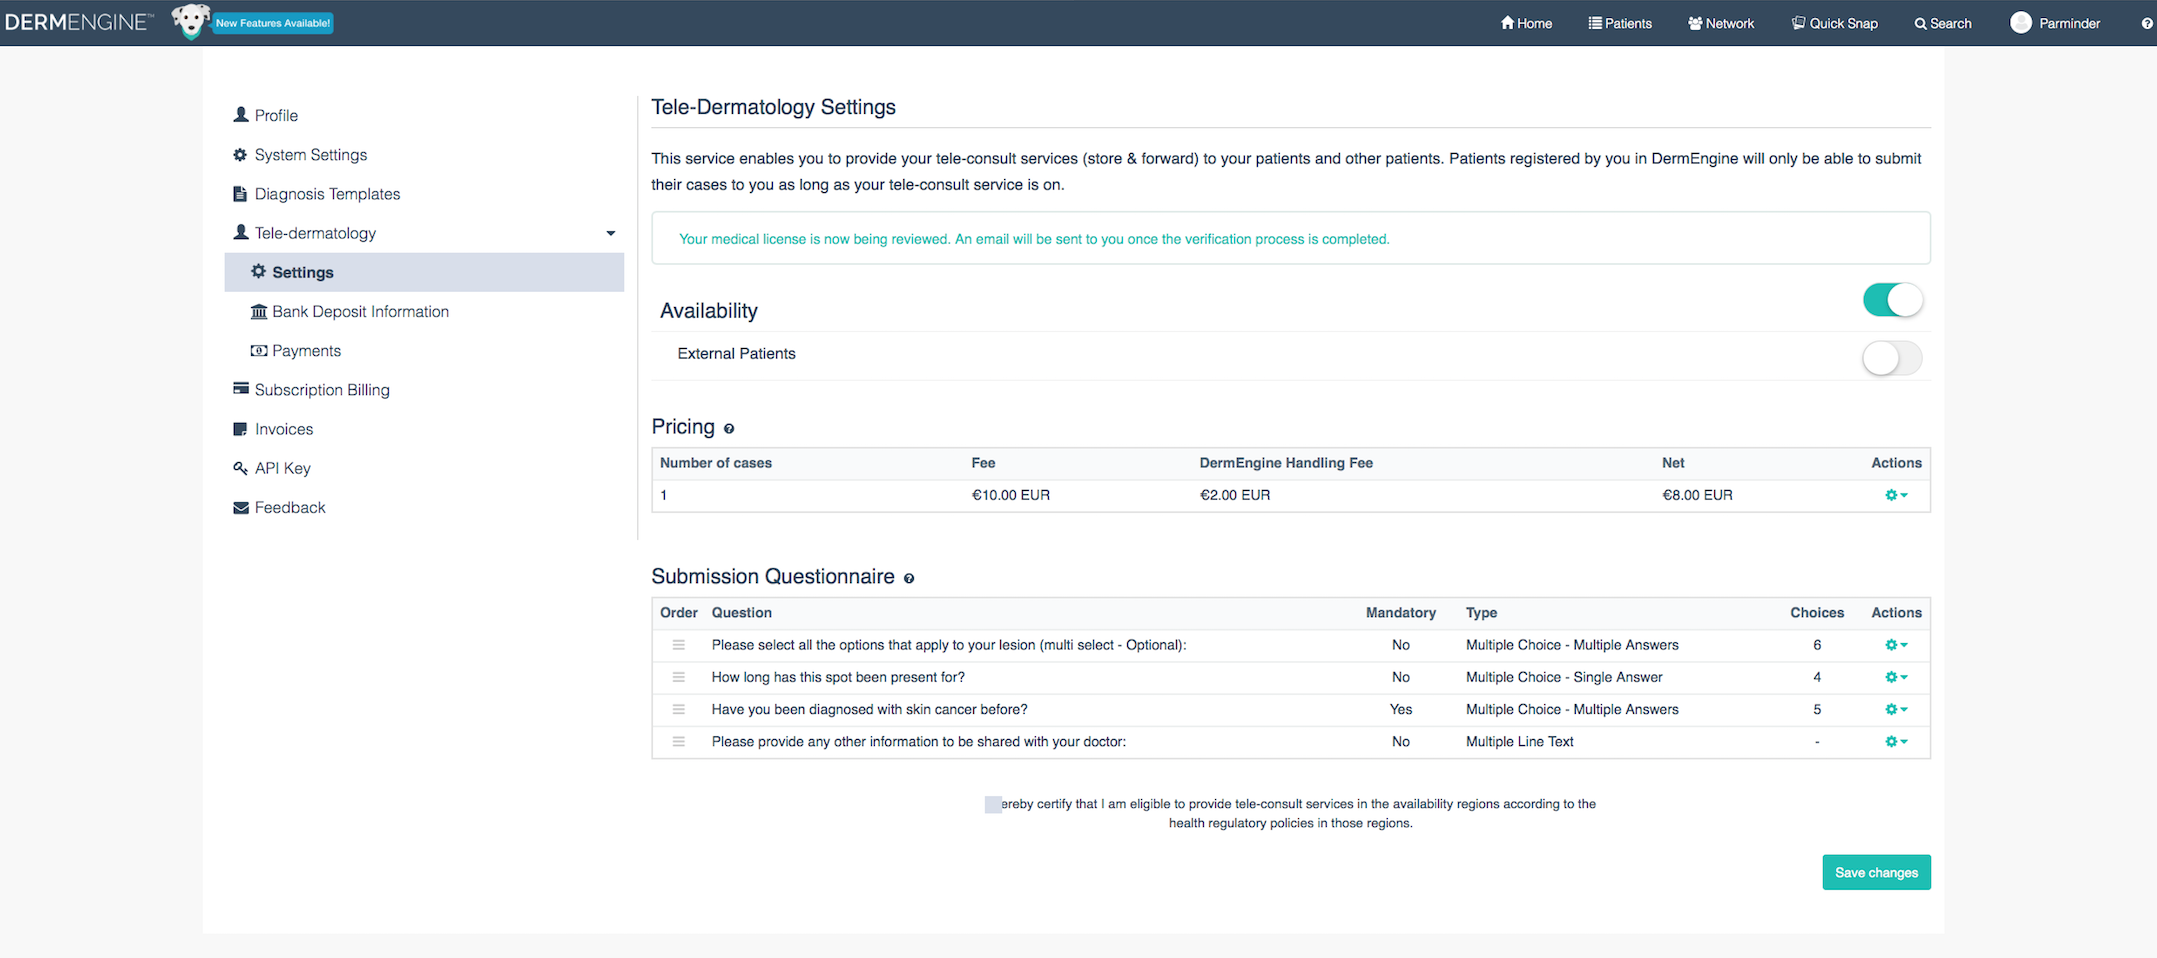Collapse the Tele-dermatology sidebar section arrow
2157x958 pixels.
coord(610,234)
